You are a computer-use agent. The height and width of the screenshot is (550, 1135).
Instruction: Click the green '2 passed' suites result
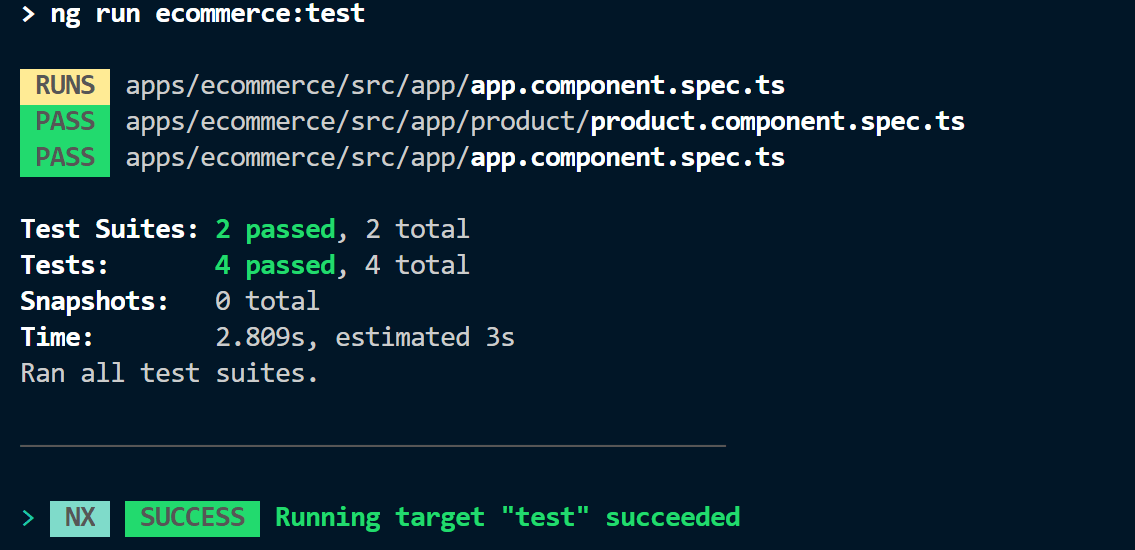(275, 229)
